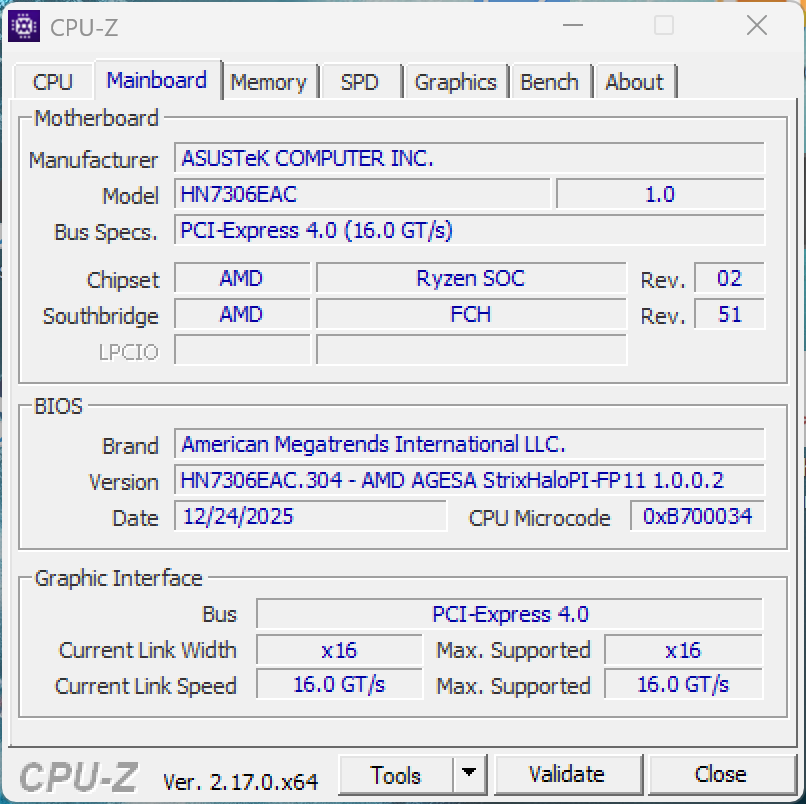
Task: Click the Ryzen SOC chipset field
Action: pyautogui.click(x=471, y=279)
